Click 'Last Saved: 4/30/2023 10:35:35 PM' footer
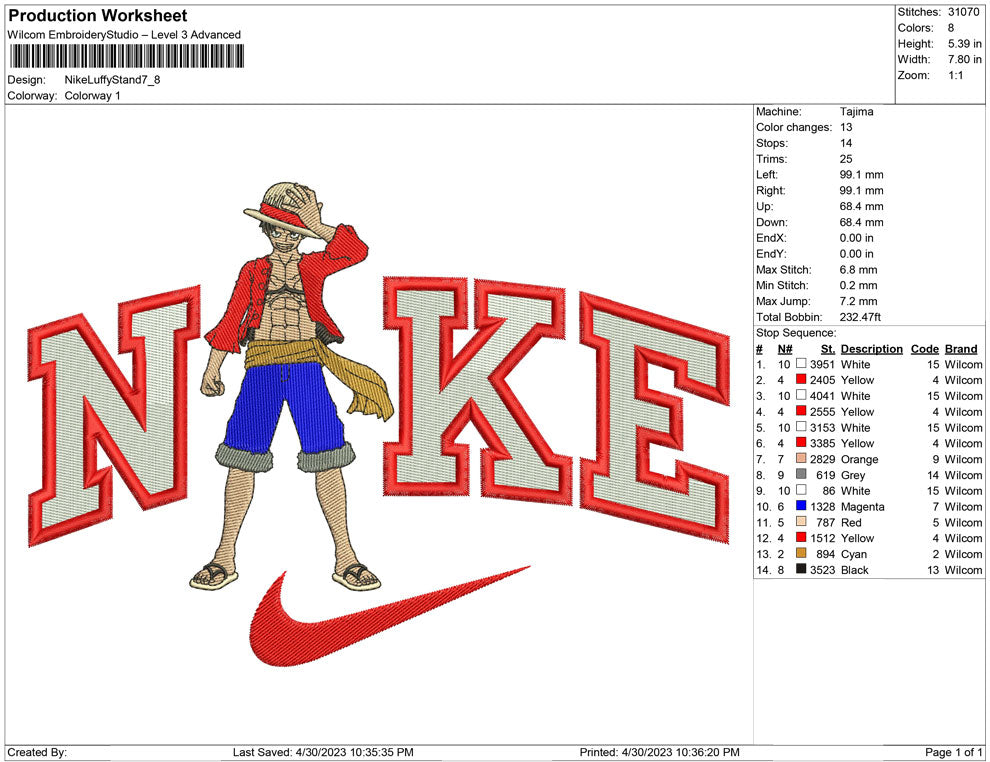 323,752
